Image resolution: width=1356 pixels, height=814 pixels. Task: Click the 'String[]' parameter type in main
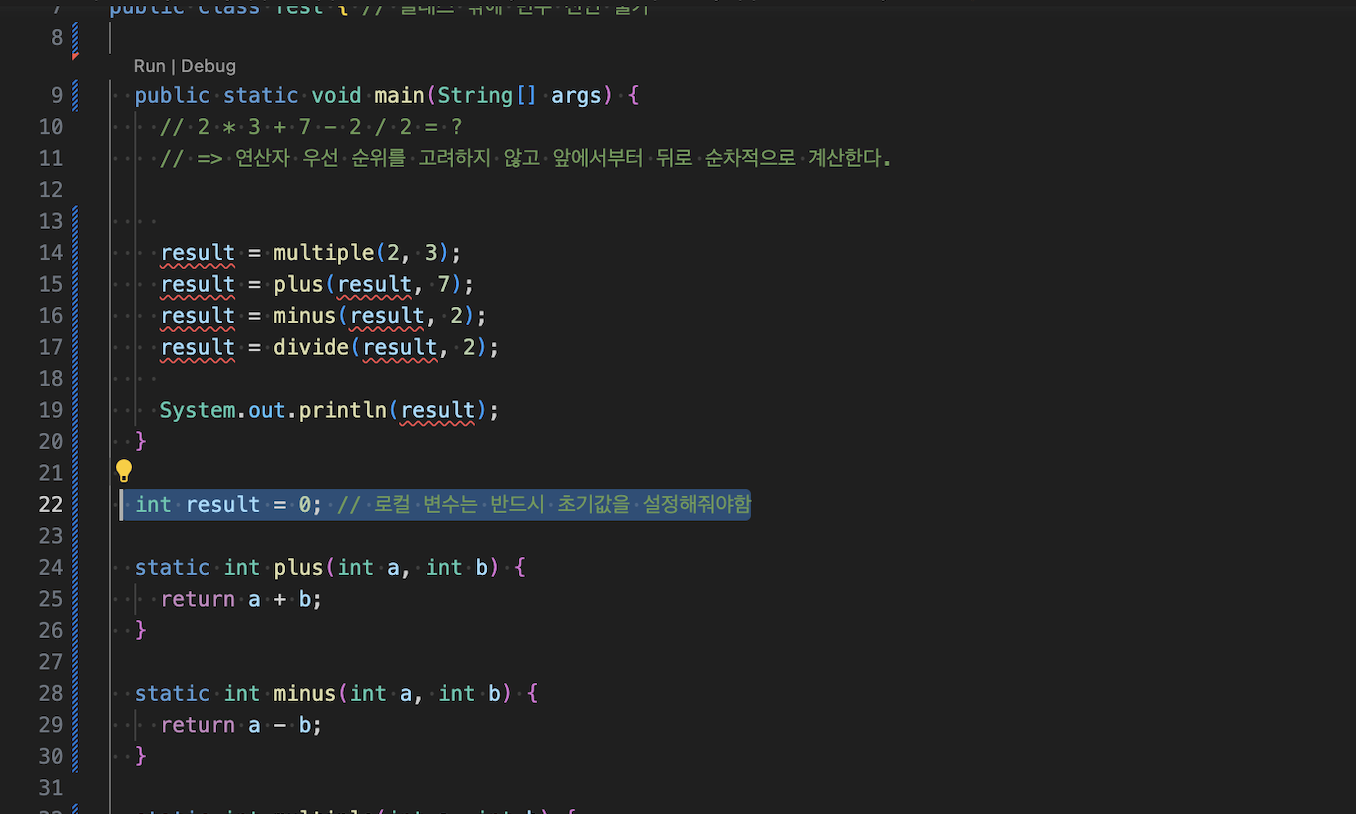488,95
